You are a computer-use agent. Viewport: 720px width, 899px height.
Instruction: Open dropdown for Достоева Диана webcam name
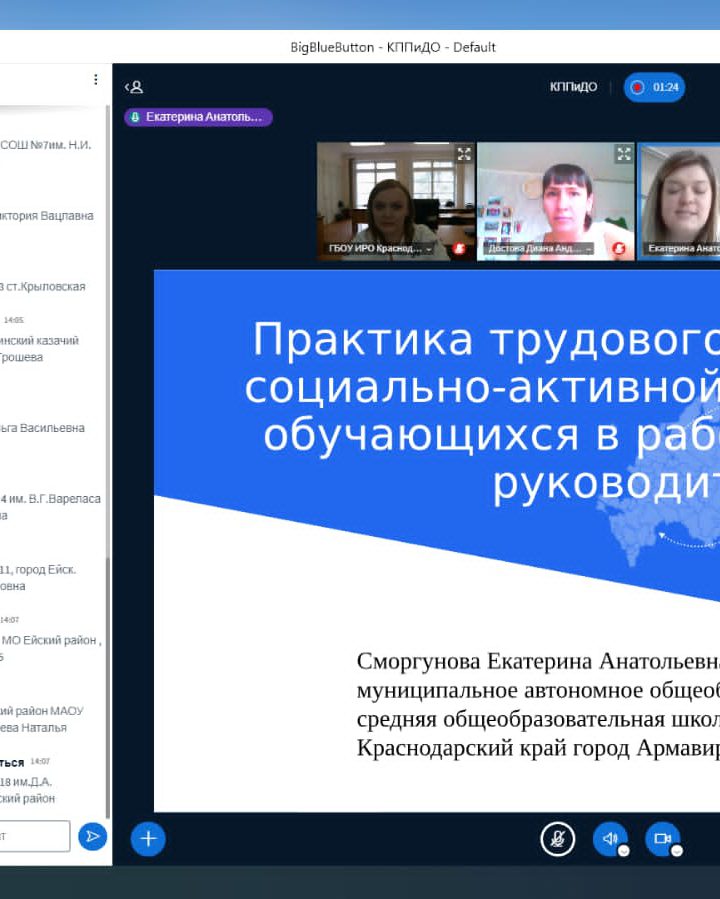click(589, 249)
